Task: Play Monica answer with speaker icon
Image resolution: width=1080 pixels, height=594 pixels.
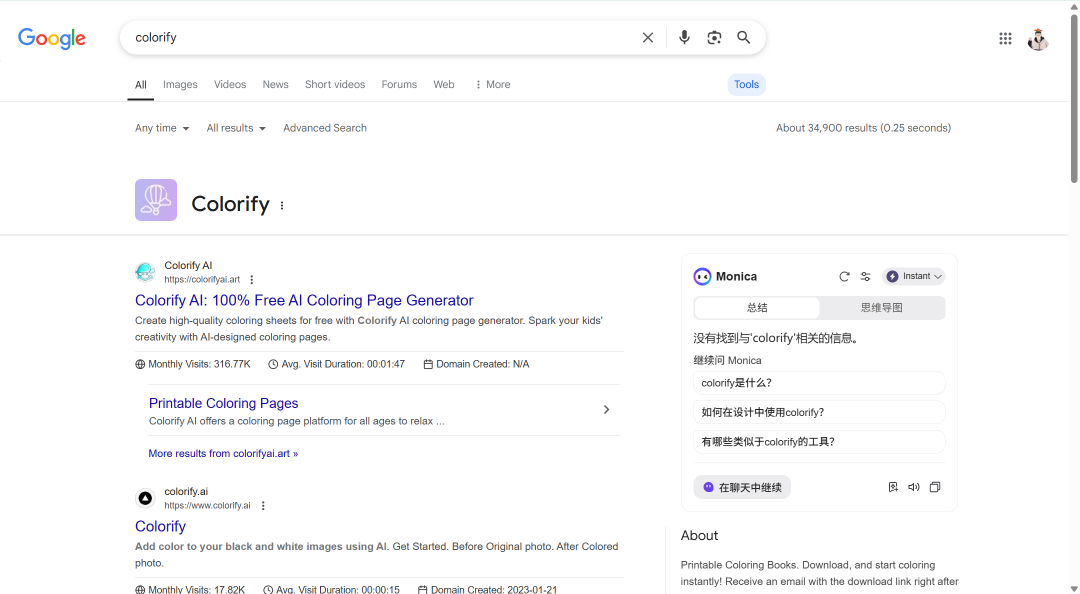Action: click(x=914, y=487)
